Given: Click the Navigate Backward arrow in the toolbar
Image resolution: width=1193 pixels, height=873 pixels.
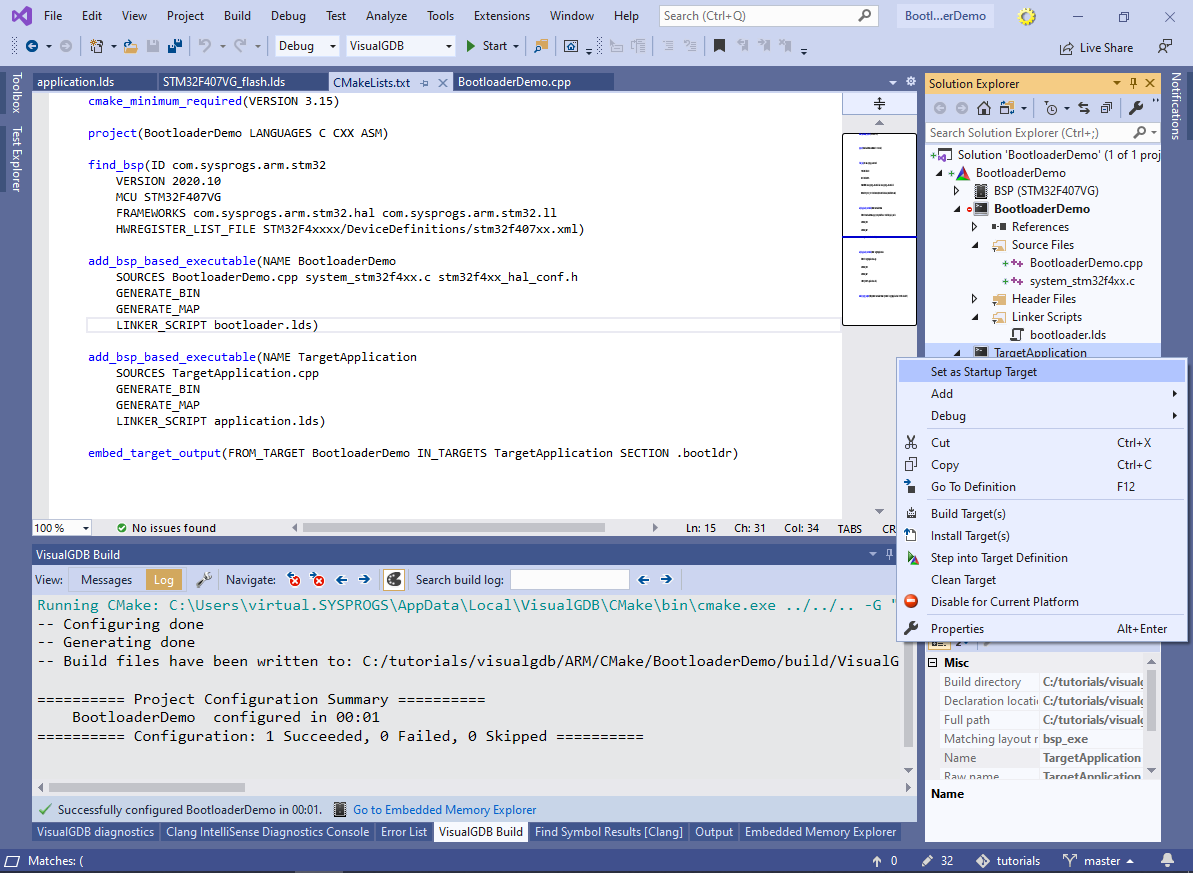Looking at the screenshot, I should pos(32,46).
